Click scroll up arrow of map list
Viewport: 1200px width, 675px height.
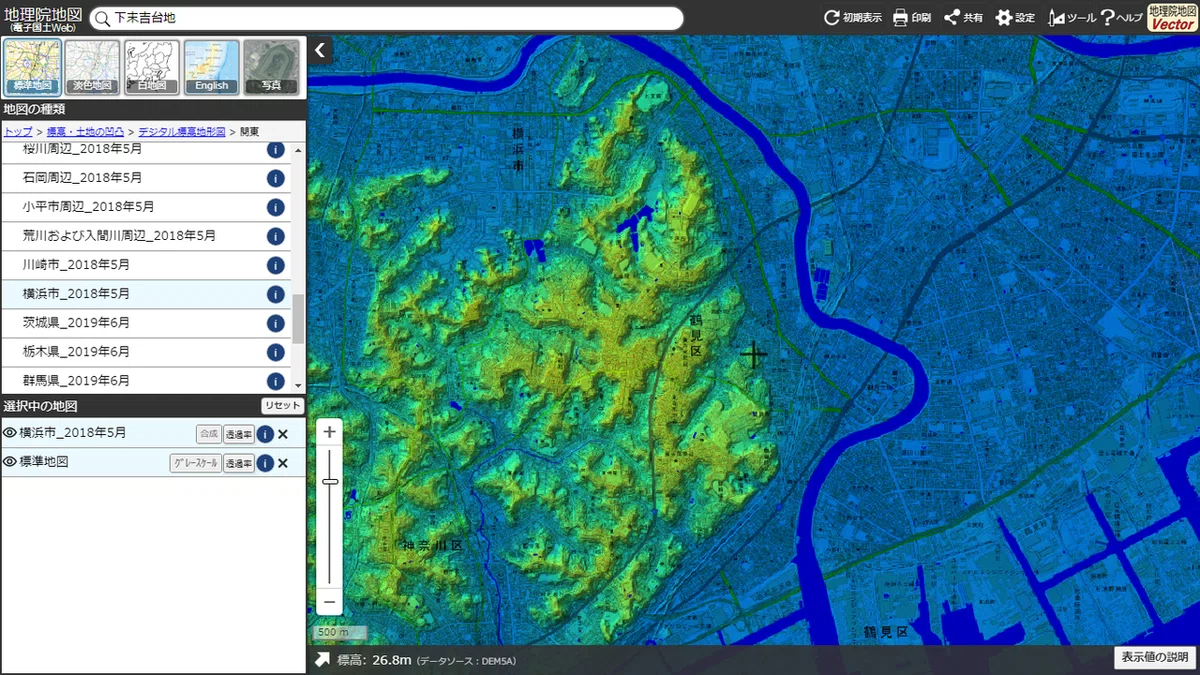click(x=298, y=150)
